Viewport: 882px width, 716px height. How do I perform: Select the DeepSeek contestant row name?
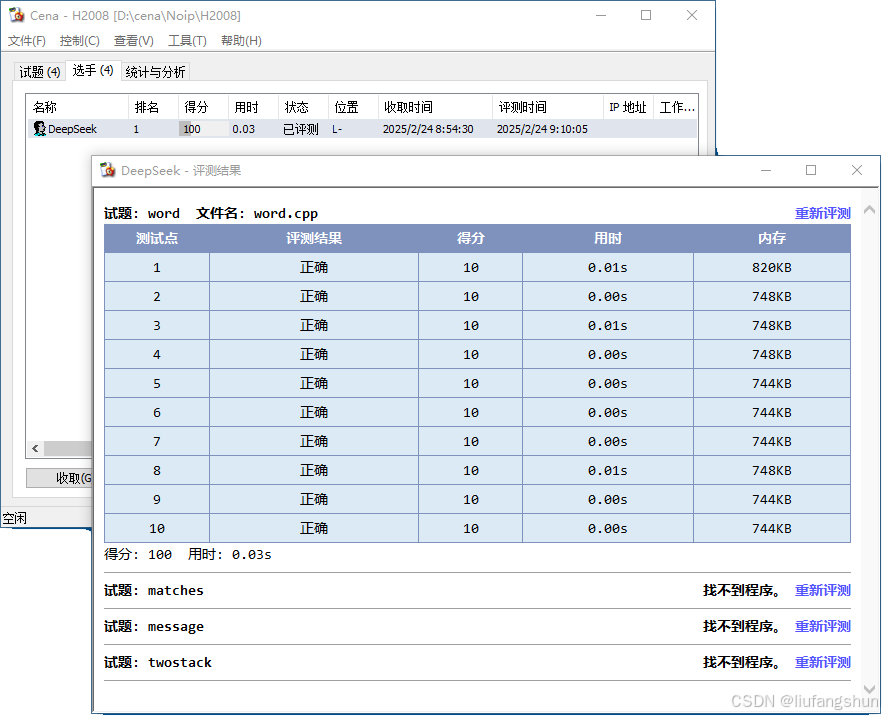point(72,129)
